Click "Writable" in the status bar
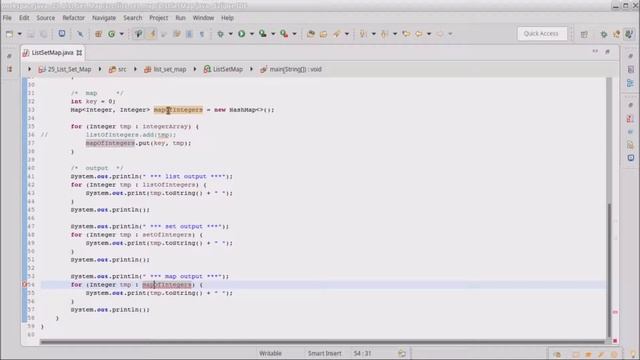The width and height of the screenshot is (640, 360). [270, 353]
